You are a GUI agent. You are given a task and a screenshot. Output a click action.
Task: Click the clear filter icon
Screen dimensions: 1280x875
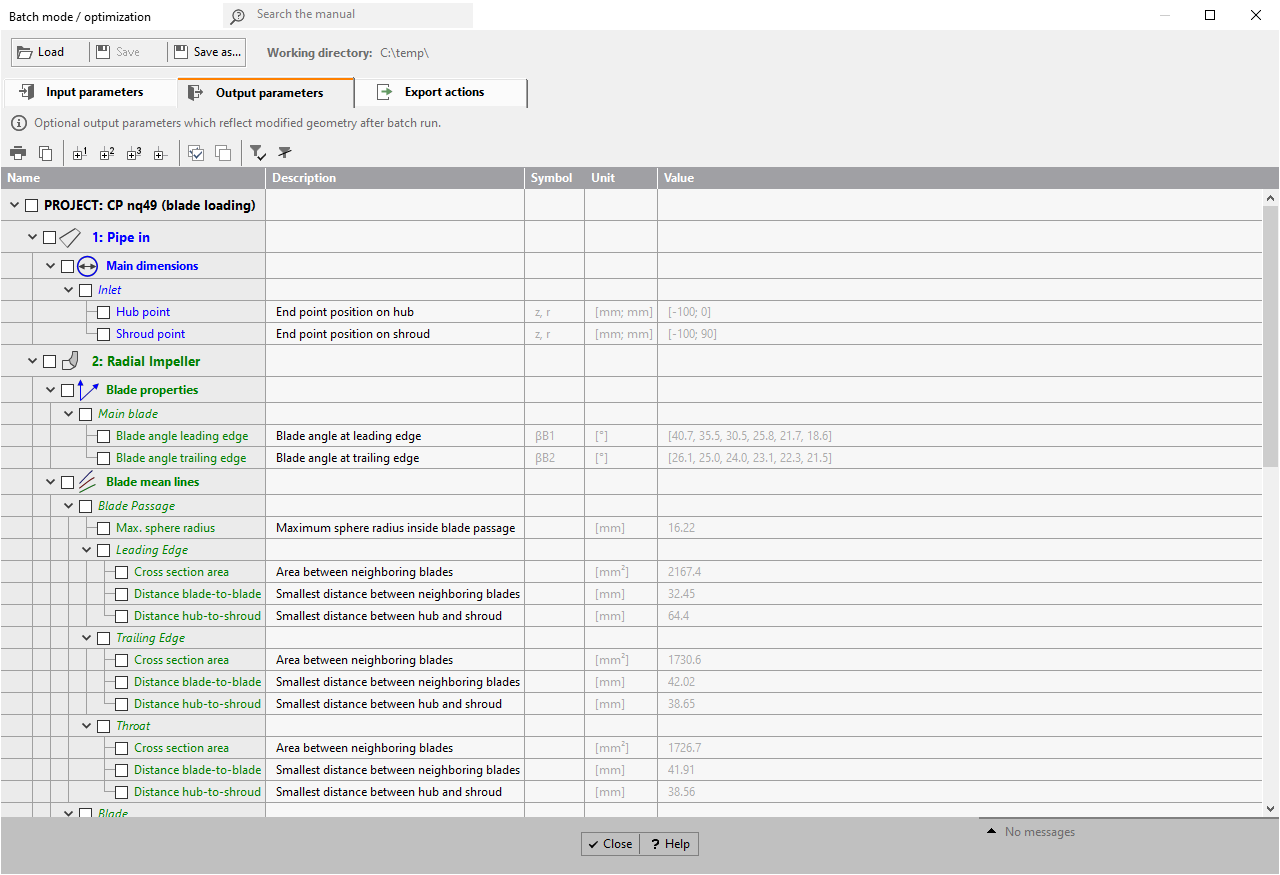click(x=285, y=153)
